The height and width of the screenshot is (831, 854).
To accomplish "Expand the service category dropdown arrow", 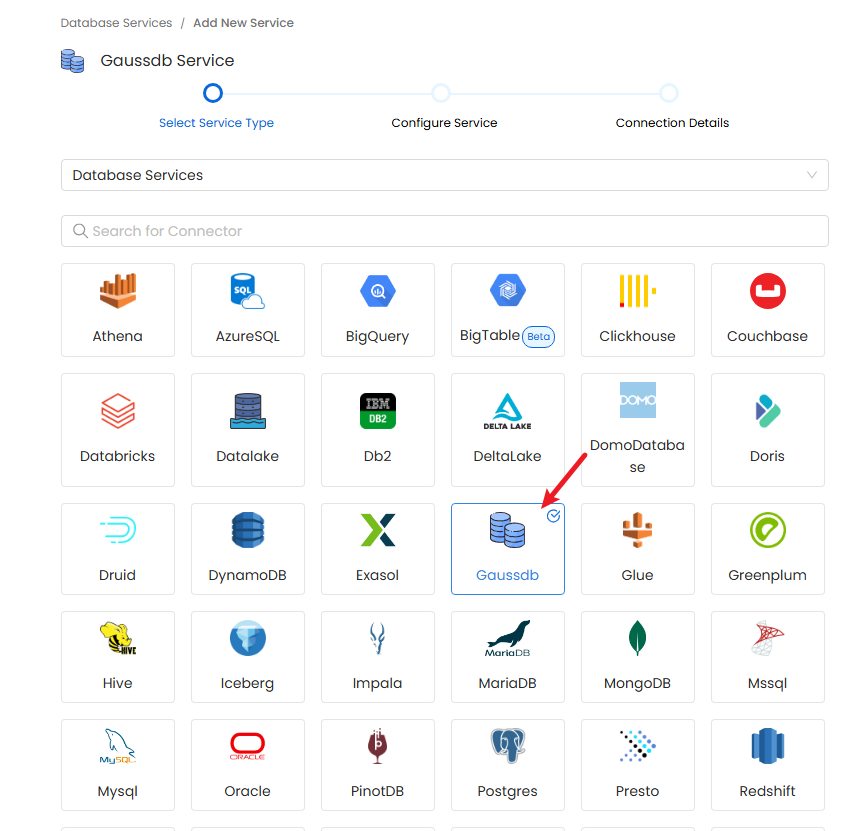I will tap(812, 175).
